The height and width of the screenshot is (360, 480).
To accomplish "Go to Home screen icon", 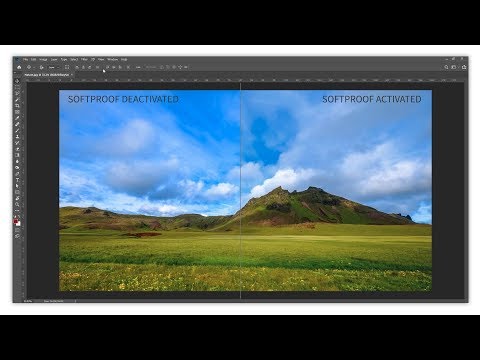I will 19,67.
